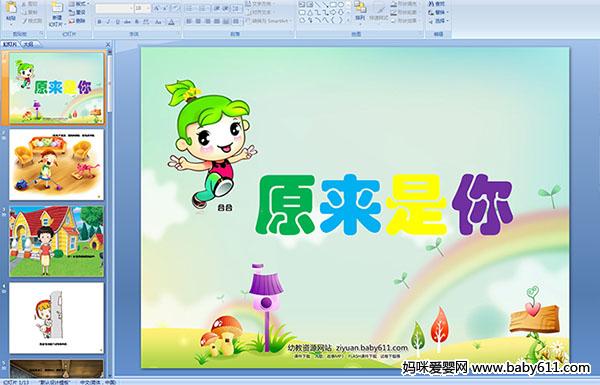Select the second slide thumbnail with room scene
600x385 pixels.
point(56,165)
